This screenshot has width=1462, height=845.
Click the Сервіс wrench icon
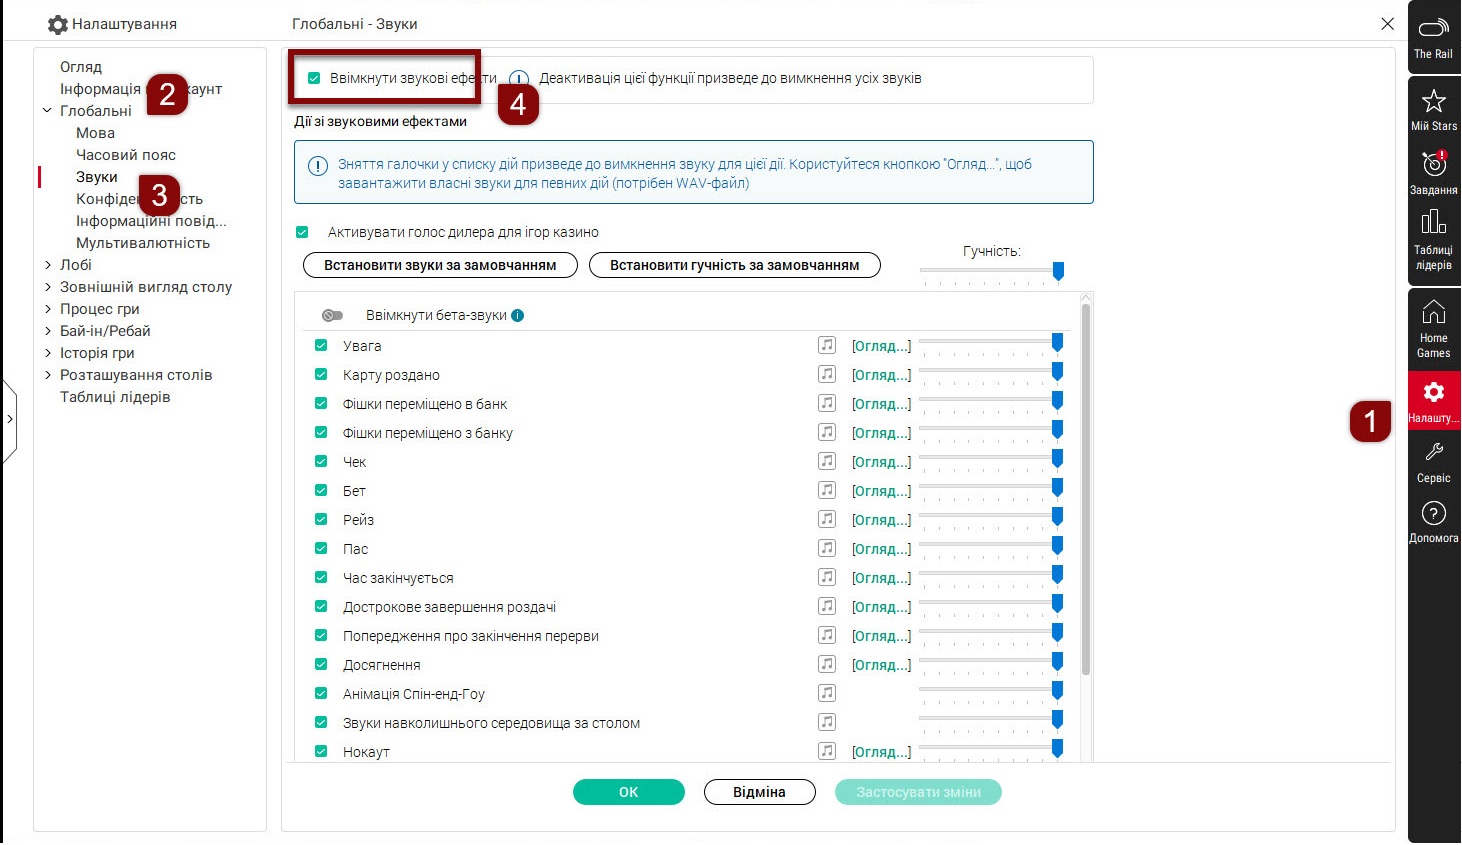(x=1433, y=454)
